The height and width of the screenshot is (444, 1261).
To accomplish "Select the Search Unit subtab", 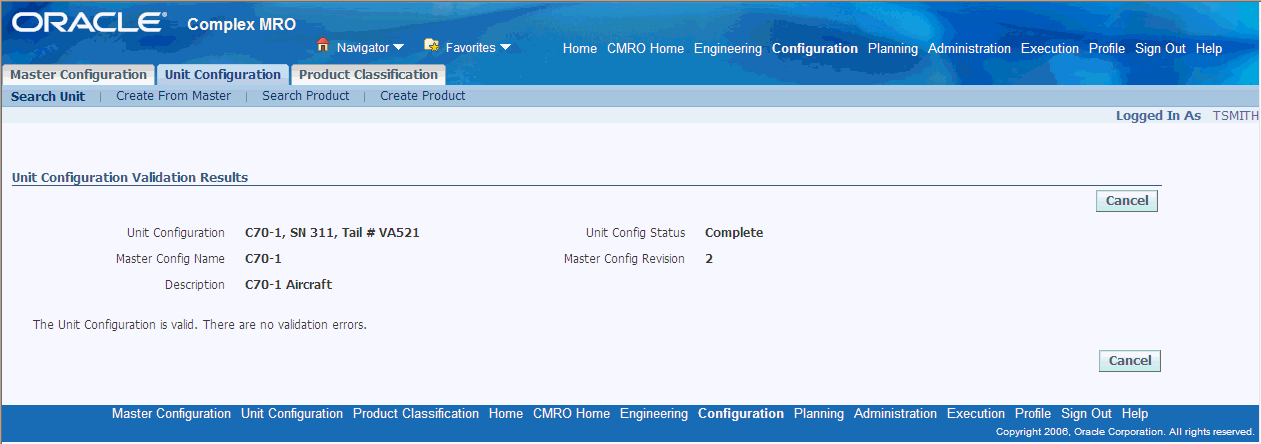I will click(x=48, y=97).
